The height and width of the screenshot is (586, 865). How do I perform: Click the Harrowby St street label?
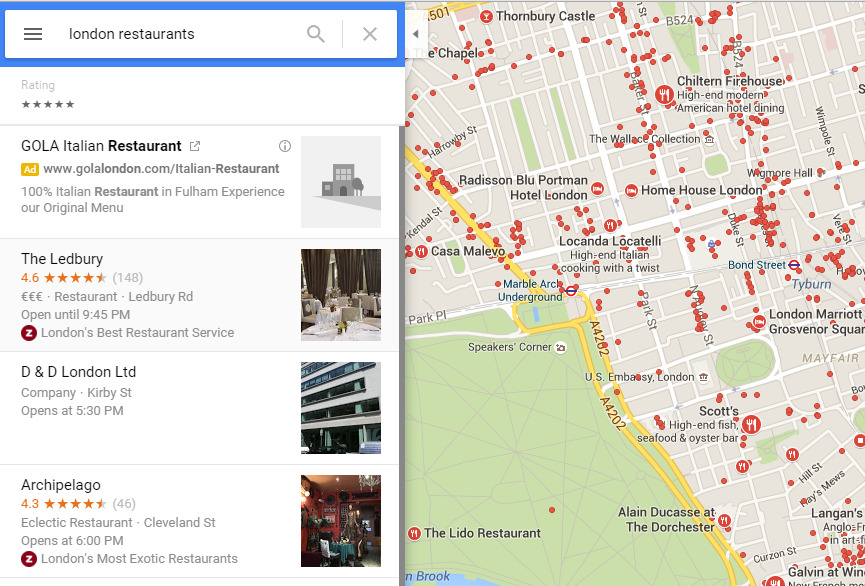pos(452,141)
